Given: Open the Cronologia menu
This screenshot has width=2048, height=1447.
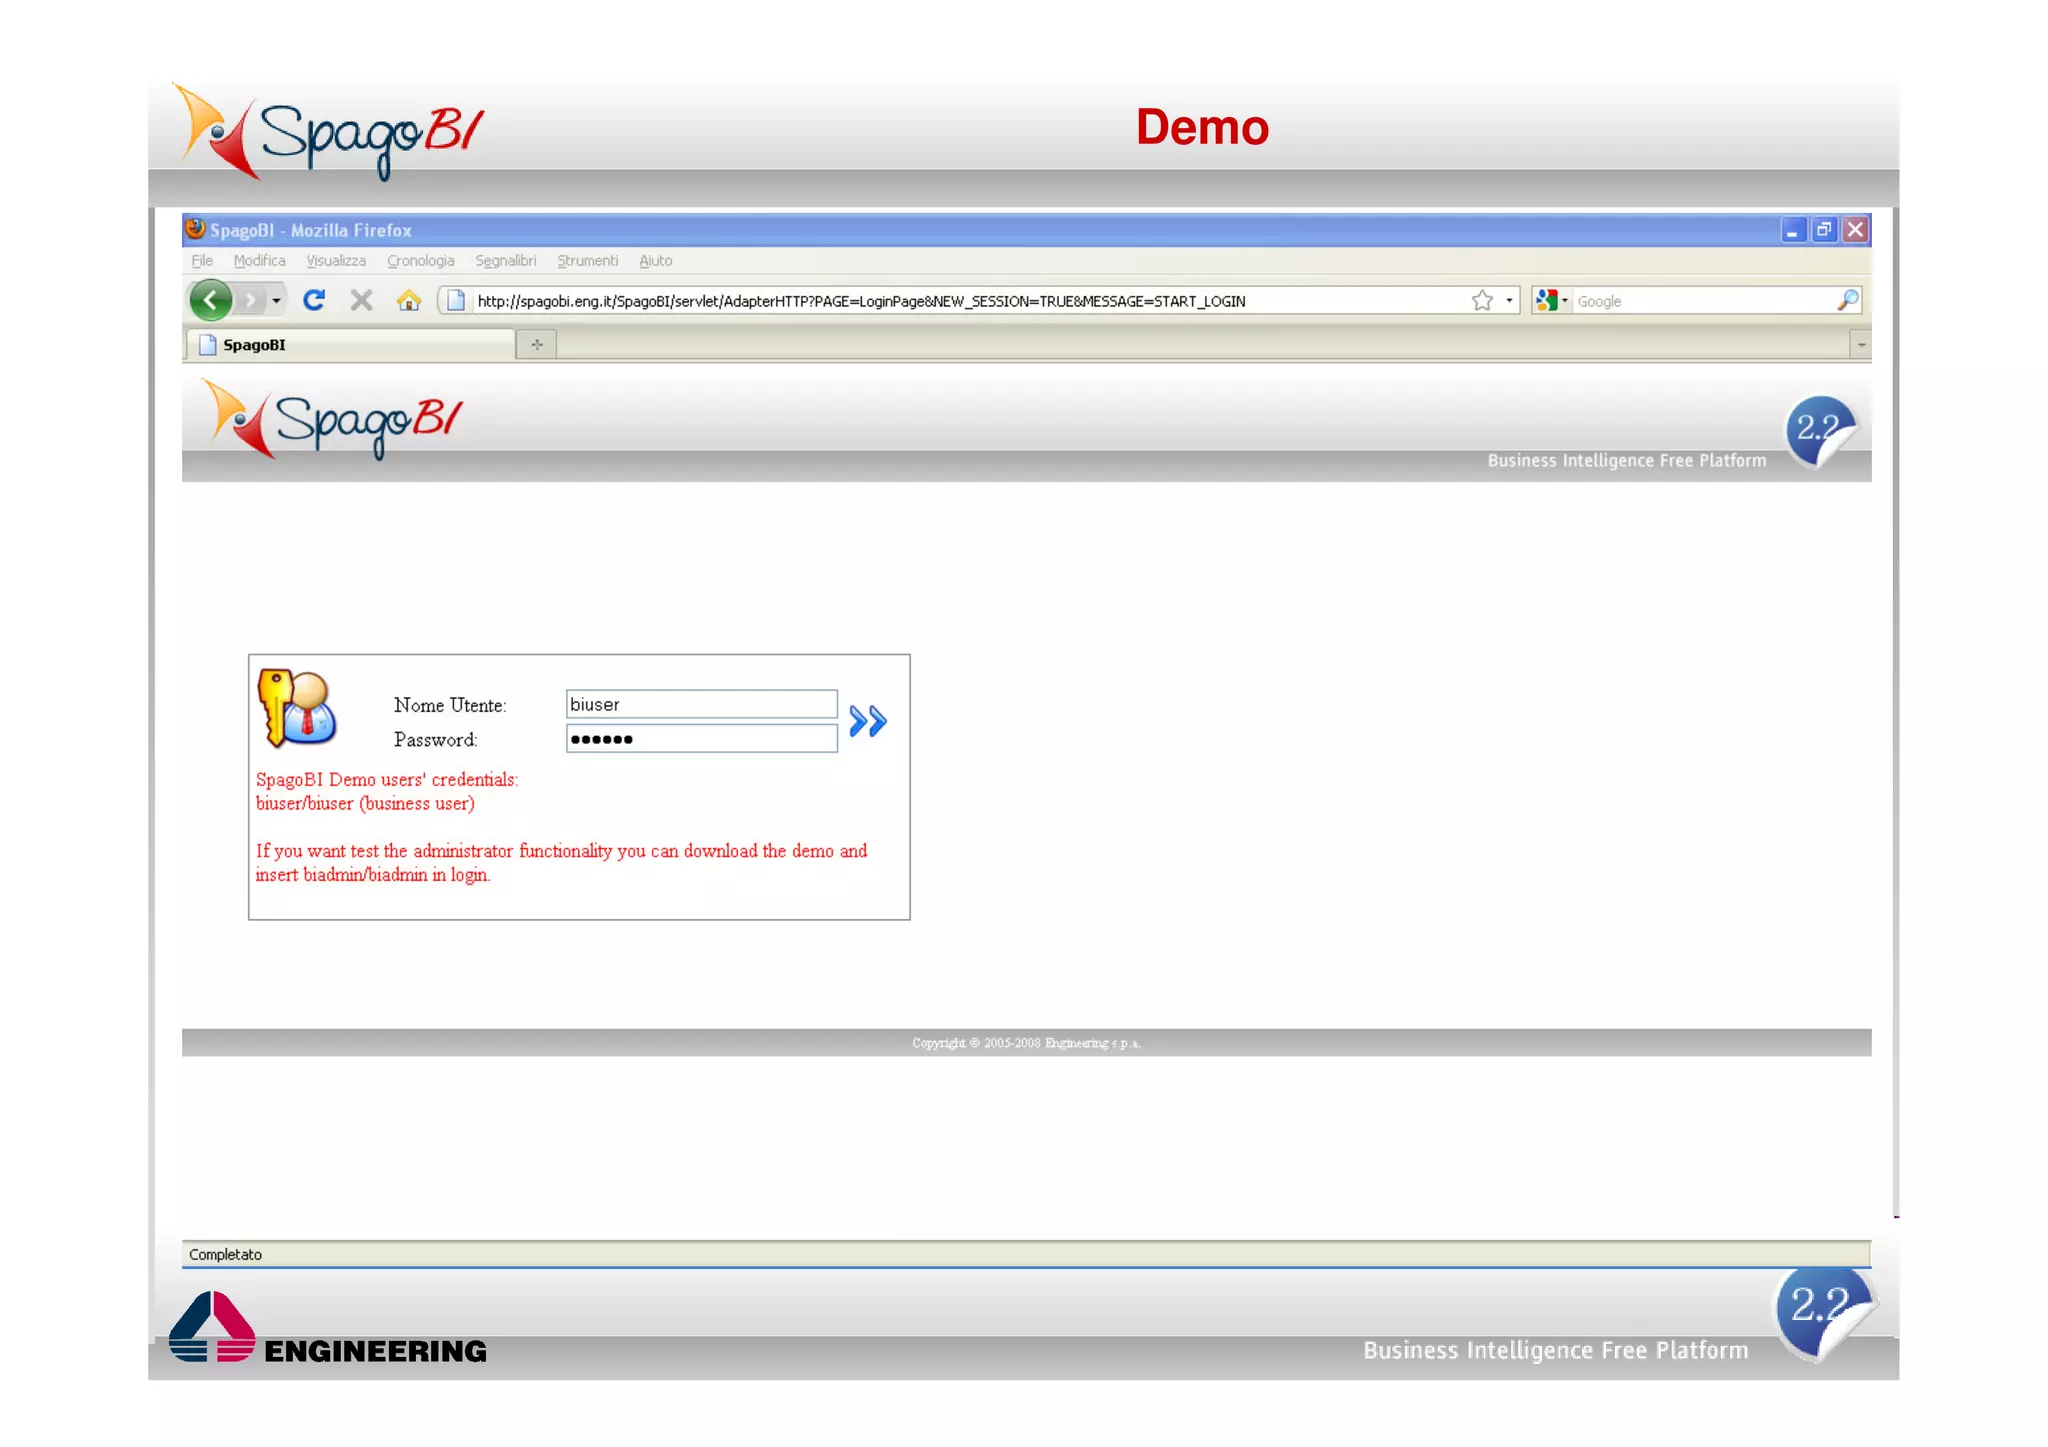Looking at the screenshot, I should (420, 260).
